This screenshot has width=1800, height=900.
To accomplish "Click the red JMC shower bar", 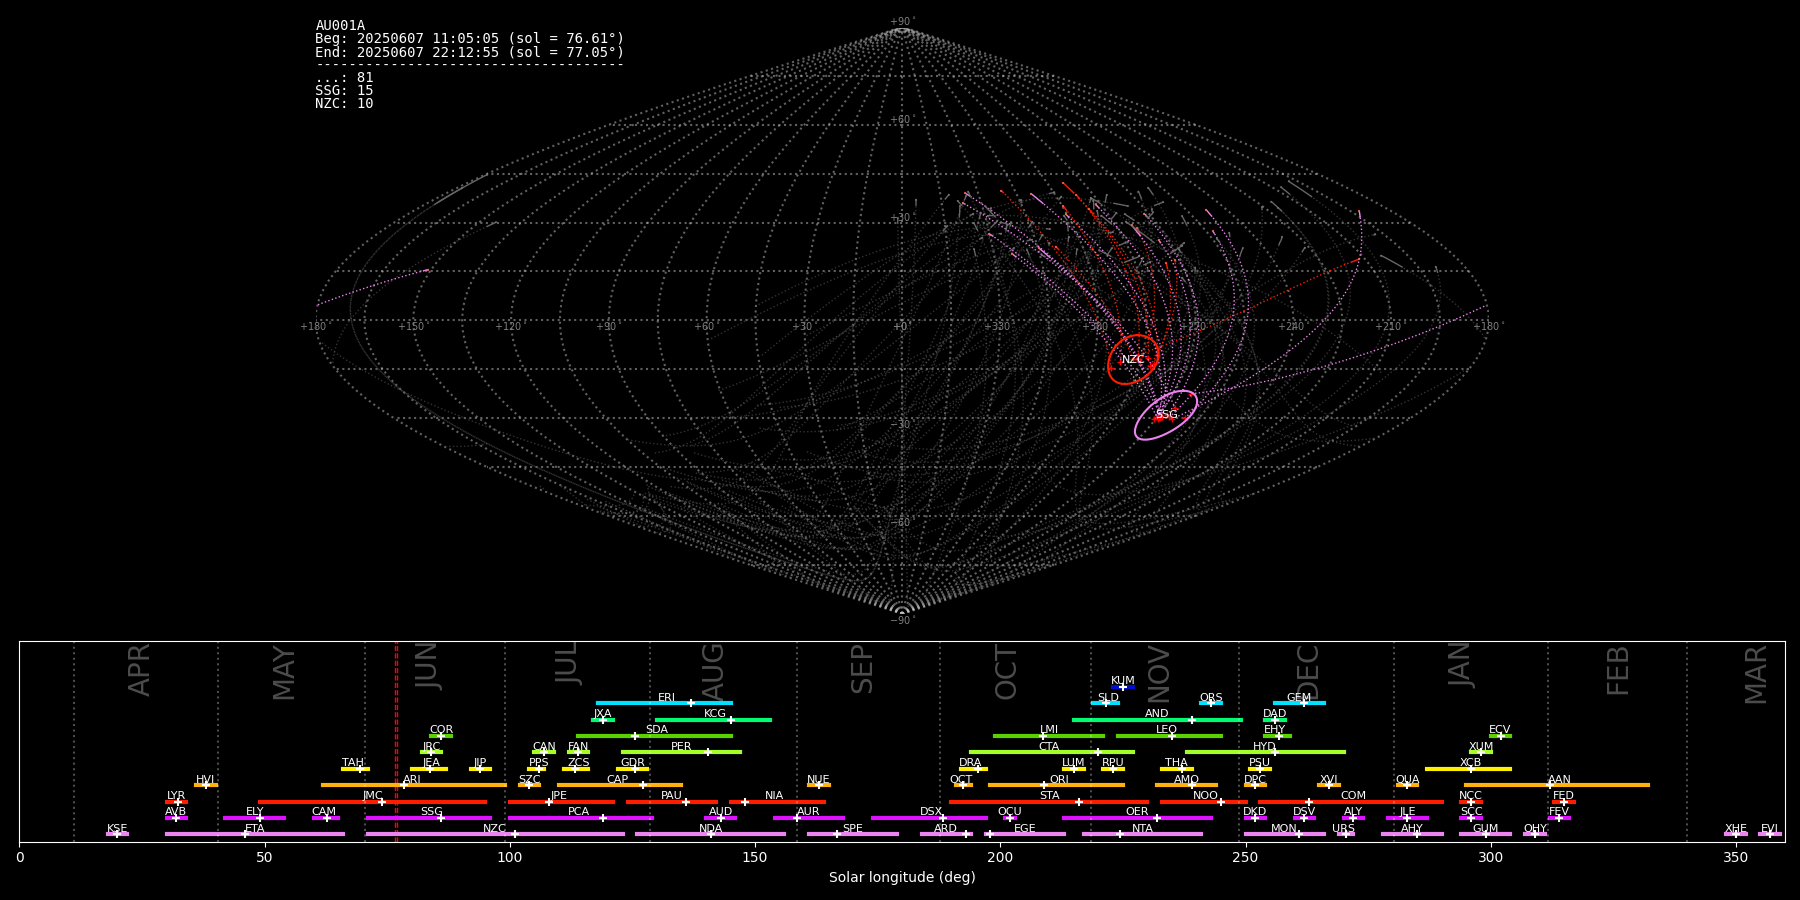I will pos(373,802).
